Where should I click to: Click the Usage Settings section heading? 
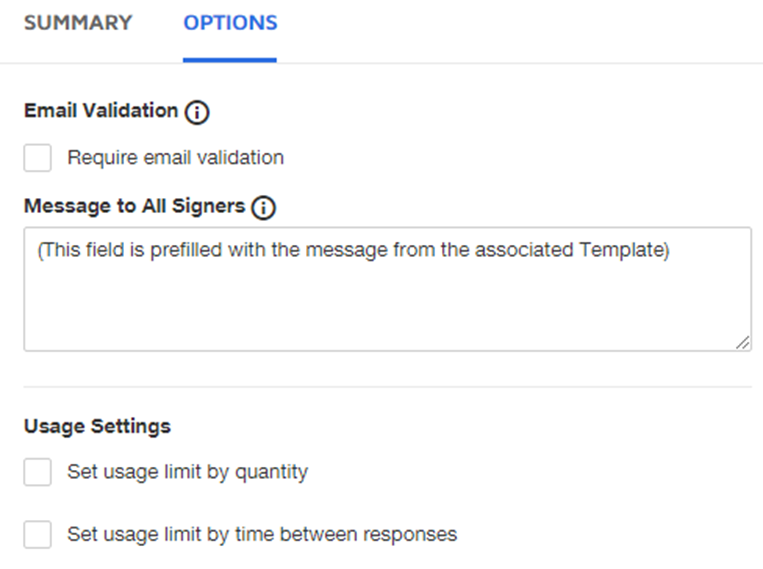click(97, 426)
